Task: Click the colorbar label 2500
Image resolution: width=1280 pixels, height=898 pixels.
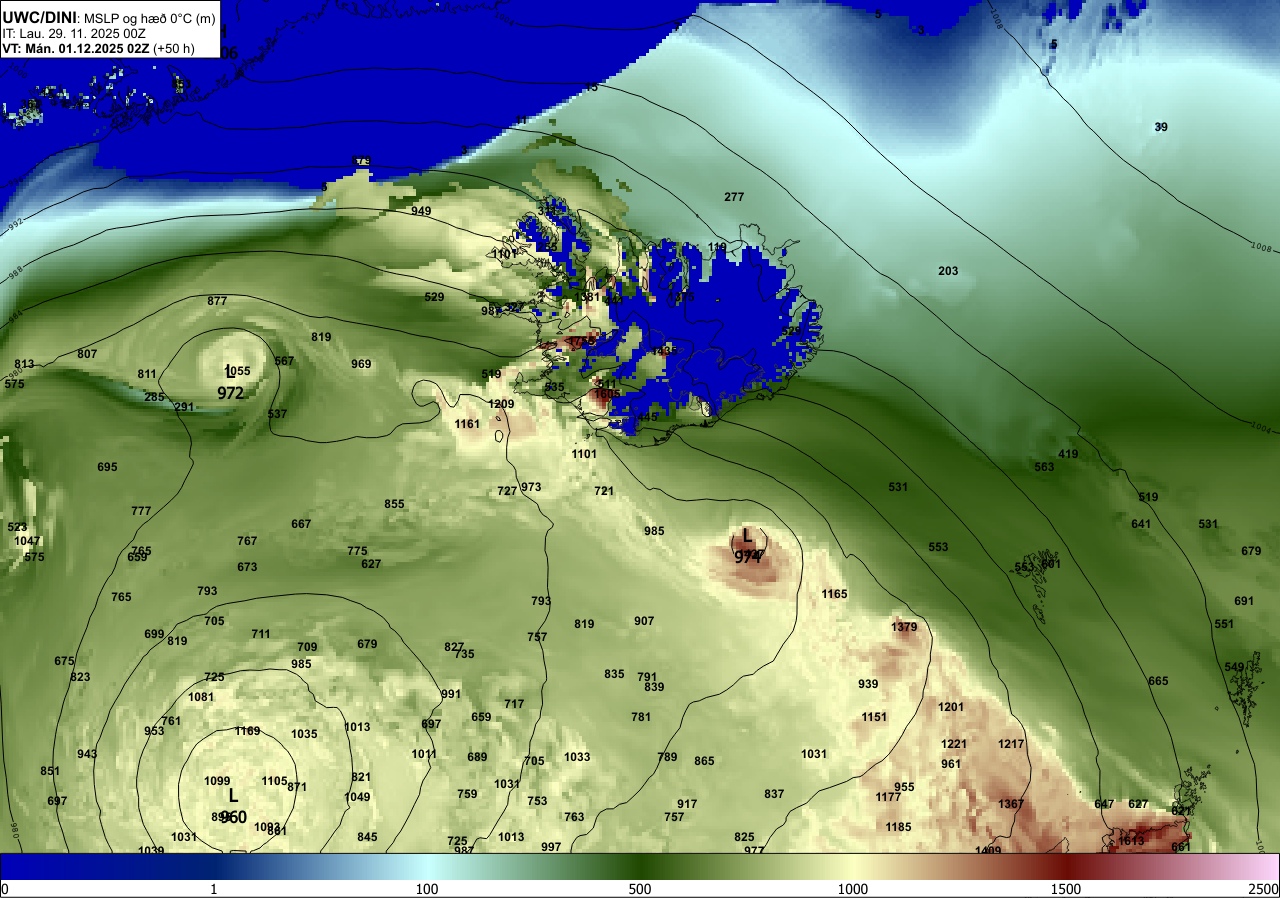Action: pos(1264,889)
